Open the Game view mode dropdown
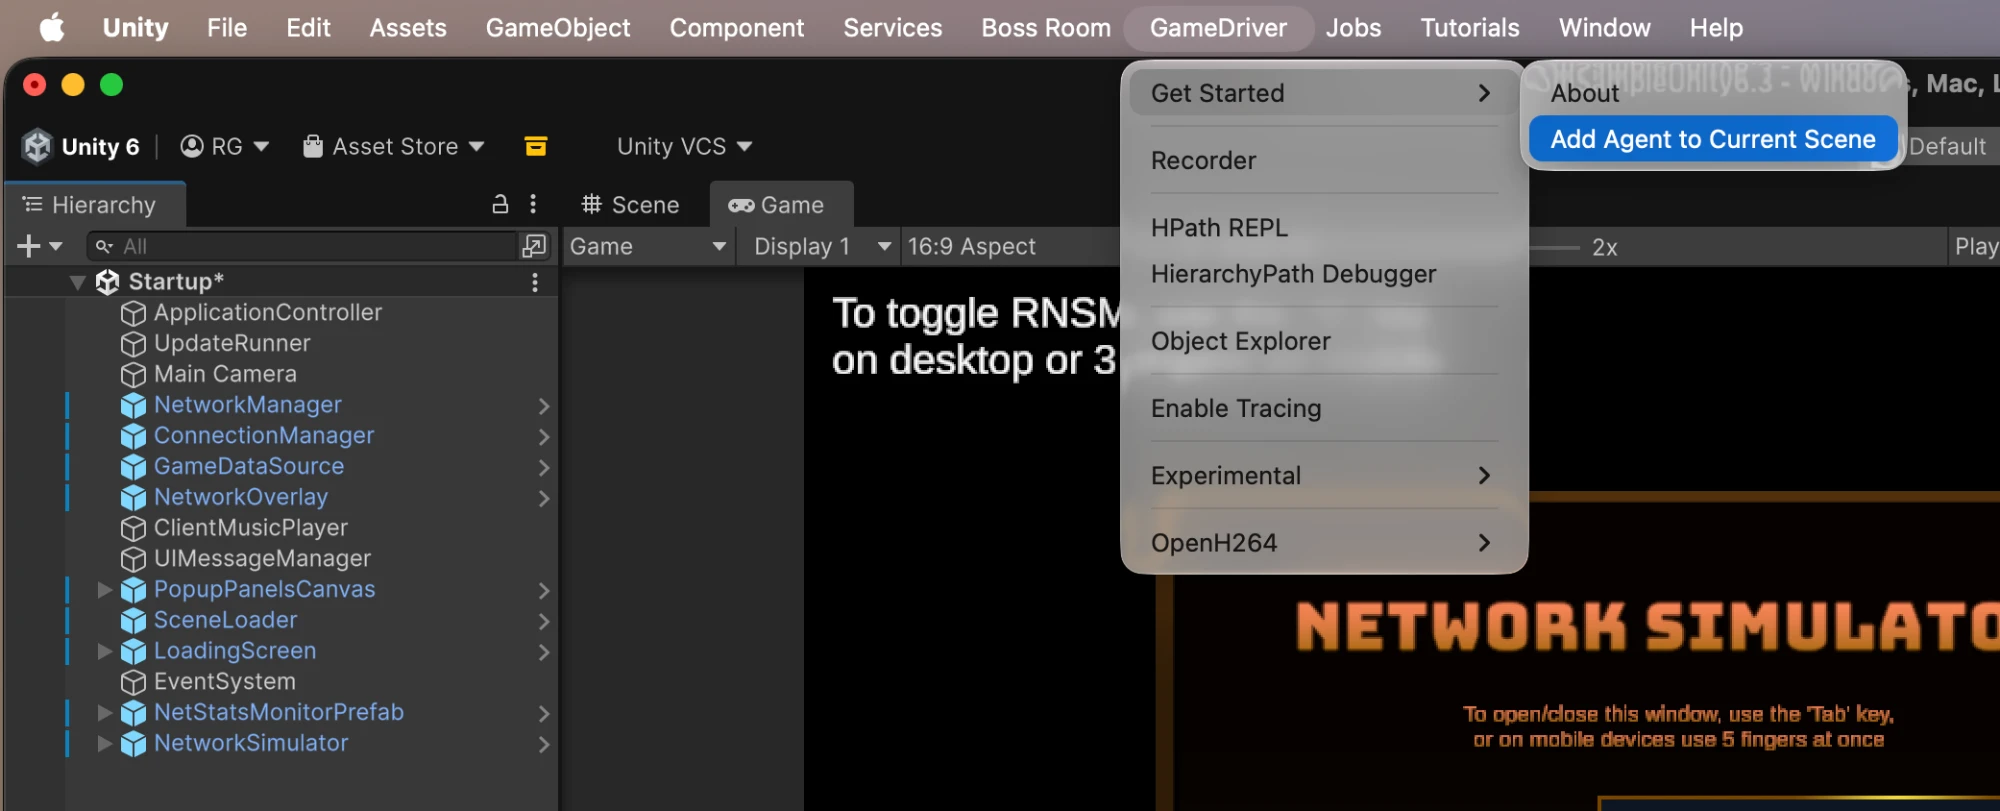Image resolution: width=2000 pixels, height=811 pixels. (x=648, y=246)
